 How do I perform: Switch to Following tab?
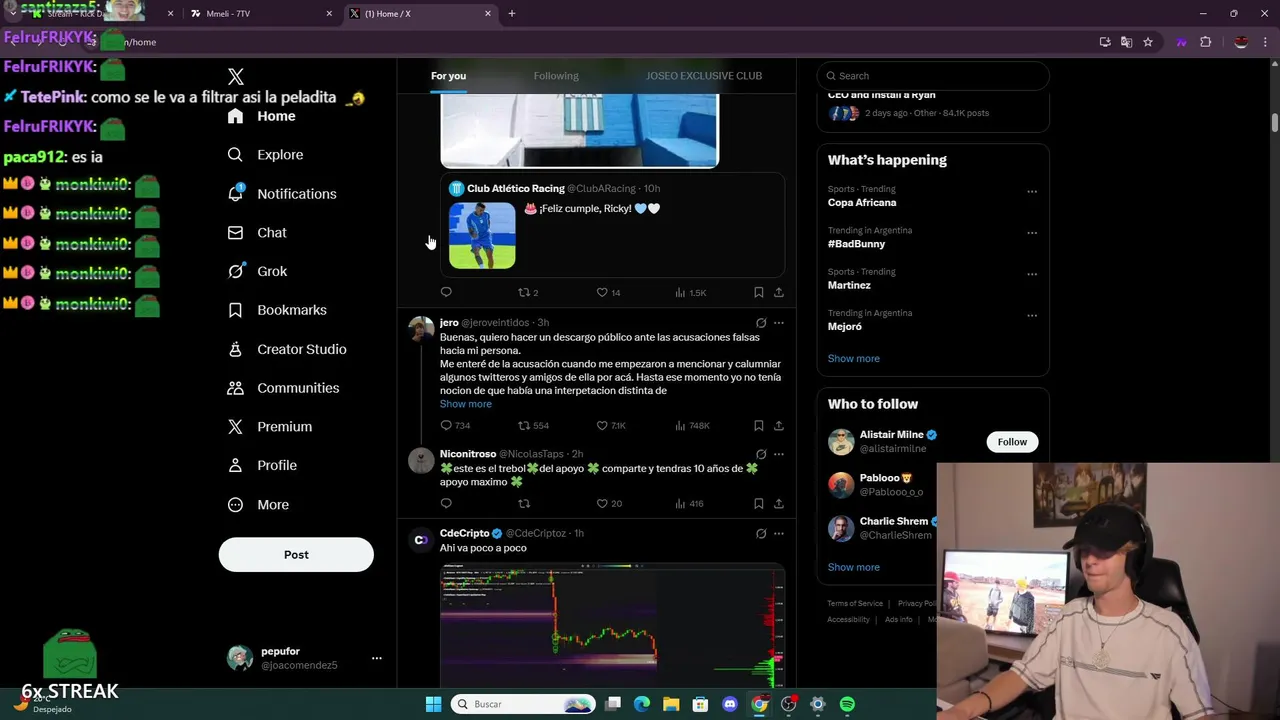[x=556, y=76]
